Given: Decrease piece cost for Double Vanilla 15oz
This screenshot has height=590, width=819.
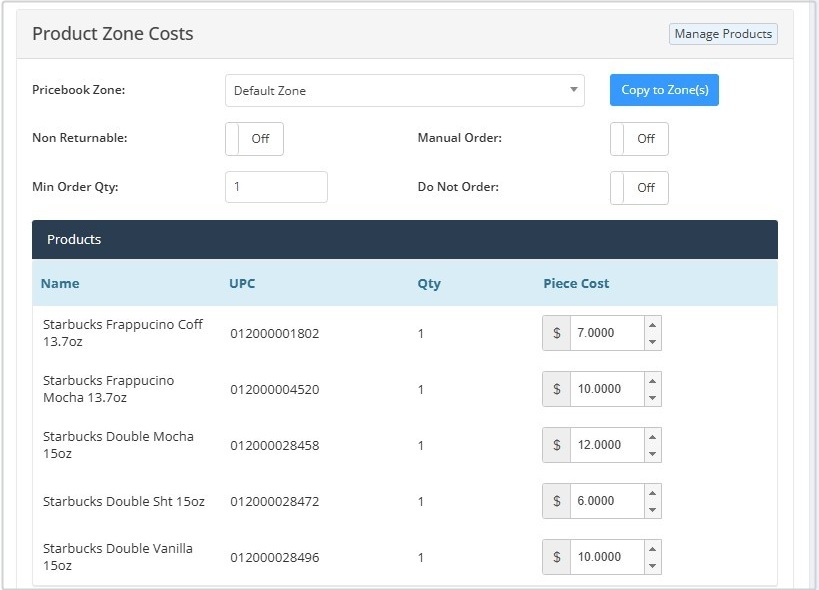Looking at the screenshot, I should pos(652,565).
